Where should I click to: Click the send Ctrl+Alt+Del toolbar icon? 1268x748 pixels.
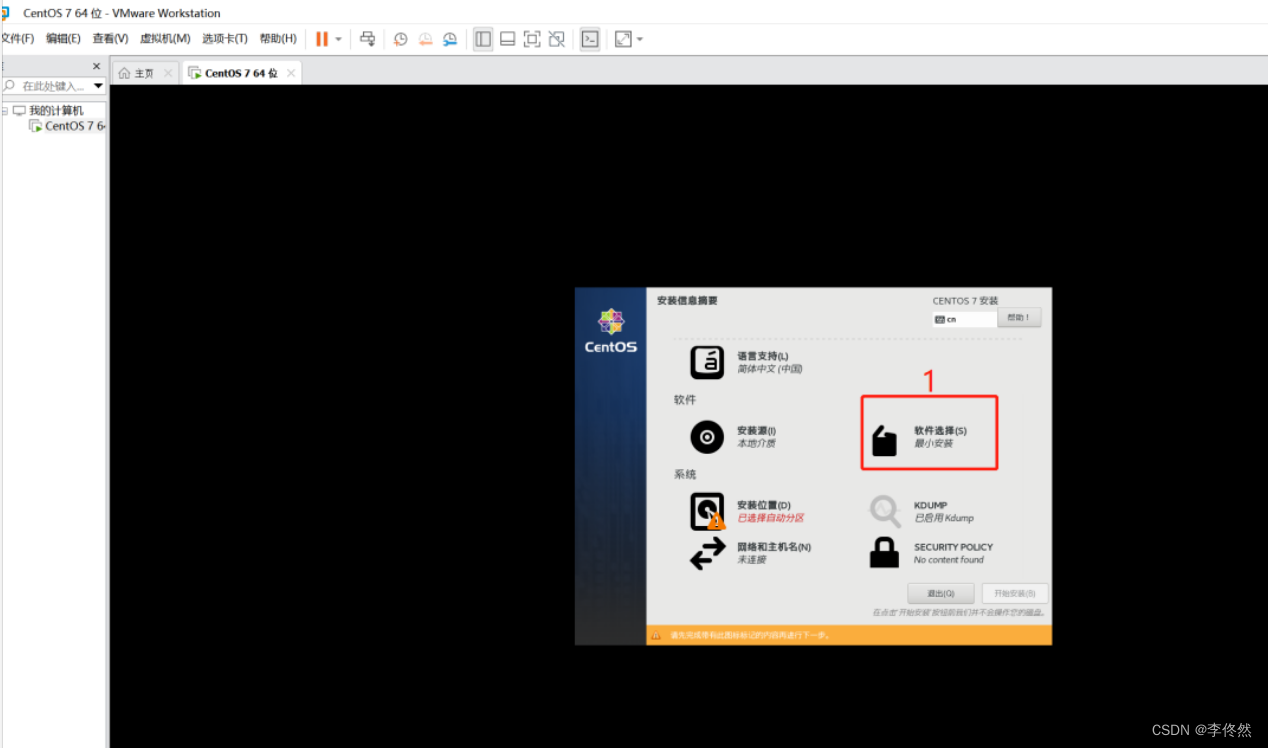pyautogui.click(x=367, y=39)
